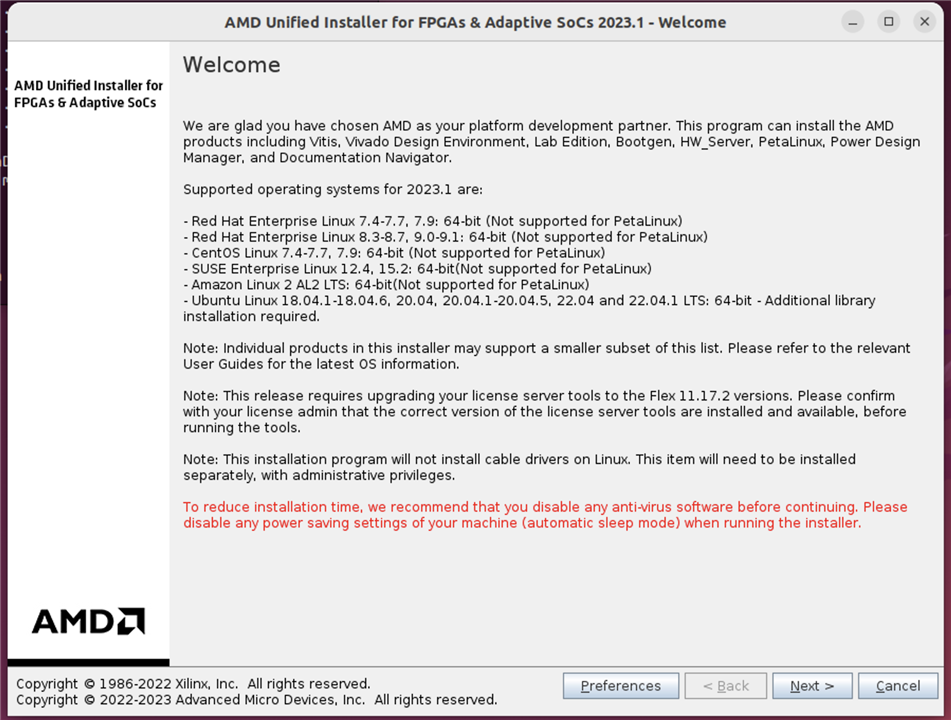This screenshot has height=720, width=951.
Task: Click the Next button to continue
Action: click(x=811, y=686)
